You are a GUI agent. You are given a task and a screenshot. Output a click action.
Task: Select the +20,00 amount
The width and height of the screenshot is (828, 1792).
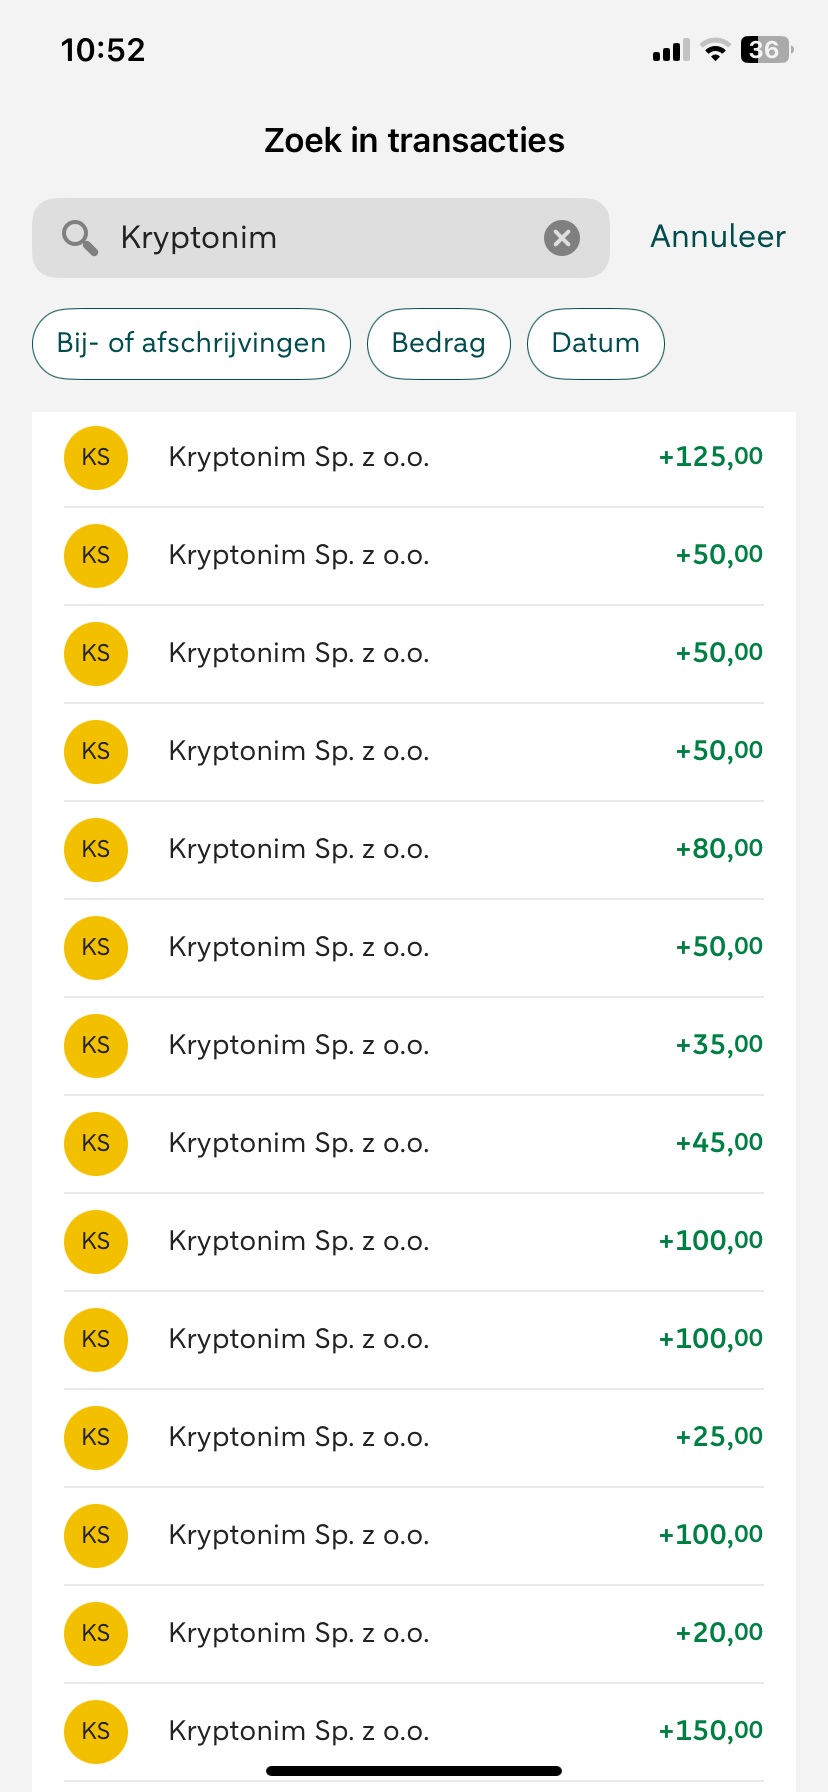(x=719, y=1633)
